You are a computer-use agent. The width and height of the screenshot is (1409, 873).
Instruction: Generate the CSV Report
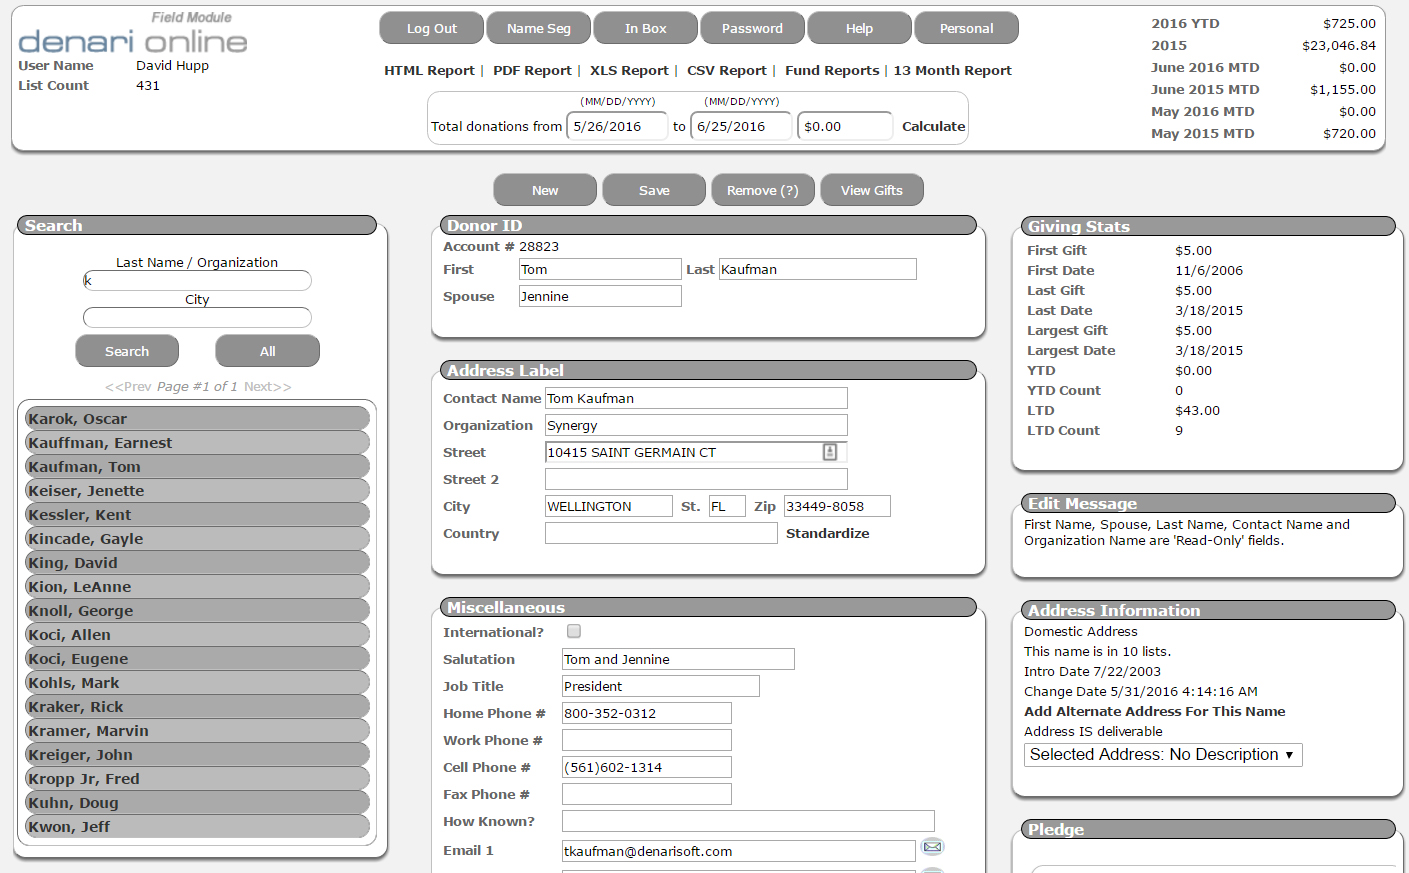pos(727,70)
